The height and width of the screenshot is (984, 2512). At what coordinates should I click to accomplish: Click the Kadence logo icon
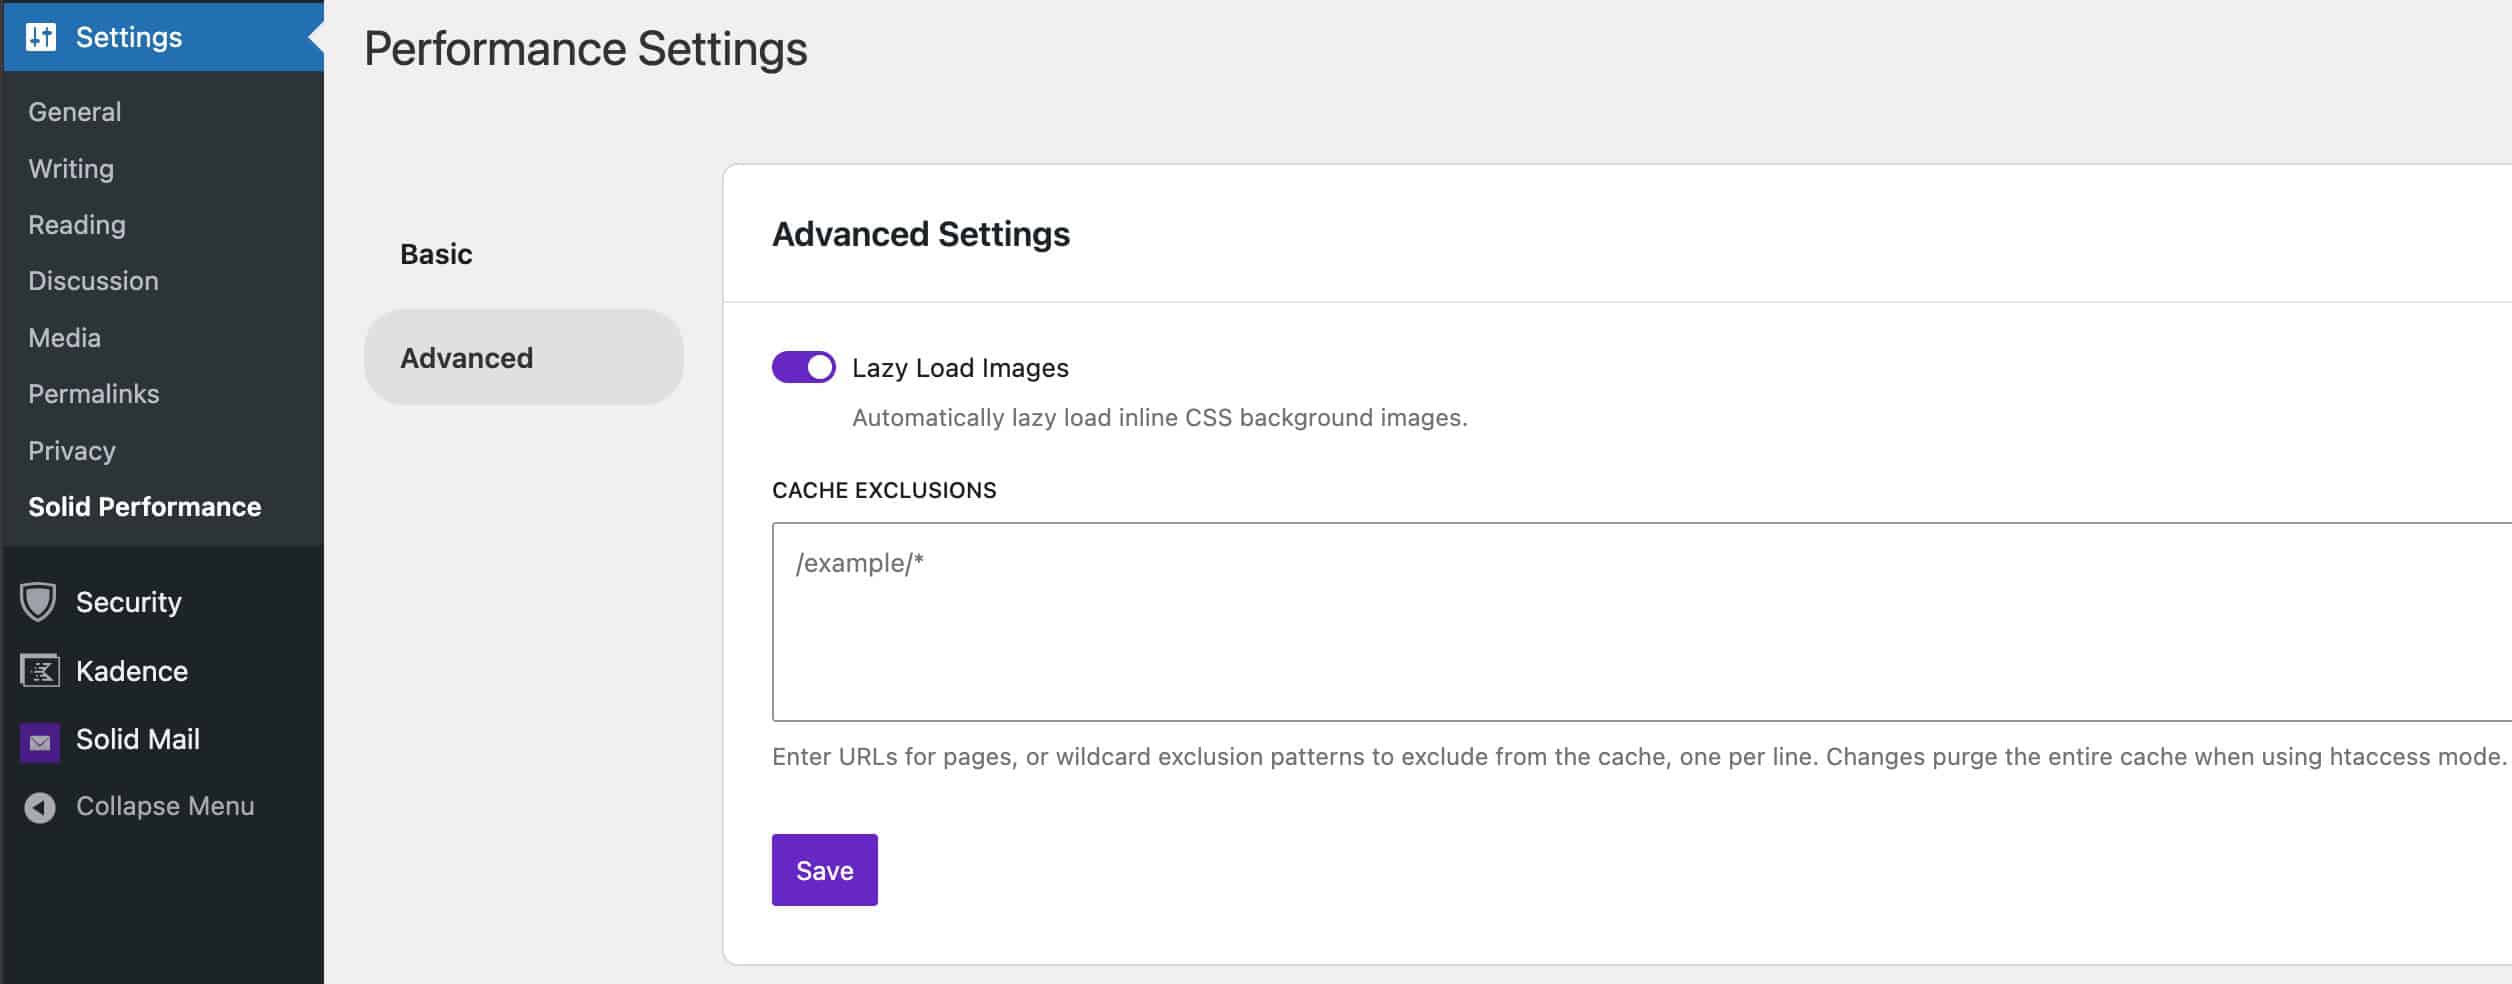point(40,671)
